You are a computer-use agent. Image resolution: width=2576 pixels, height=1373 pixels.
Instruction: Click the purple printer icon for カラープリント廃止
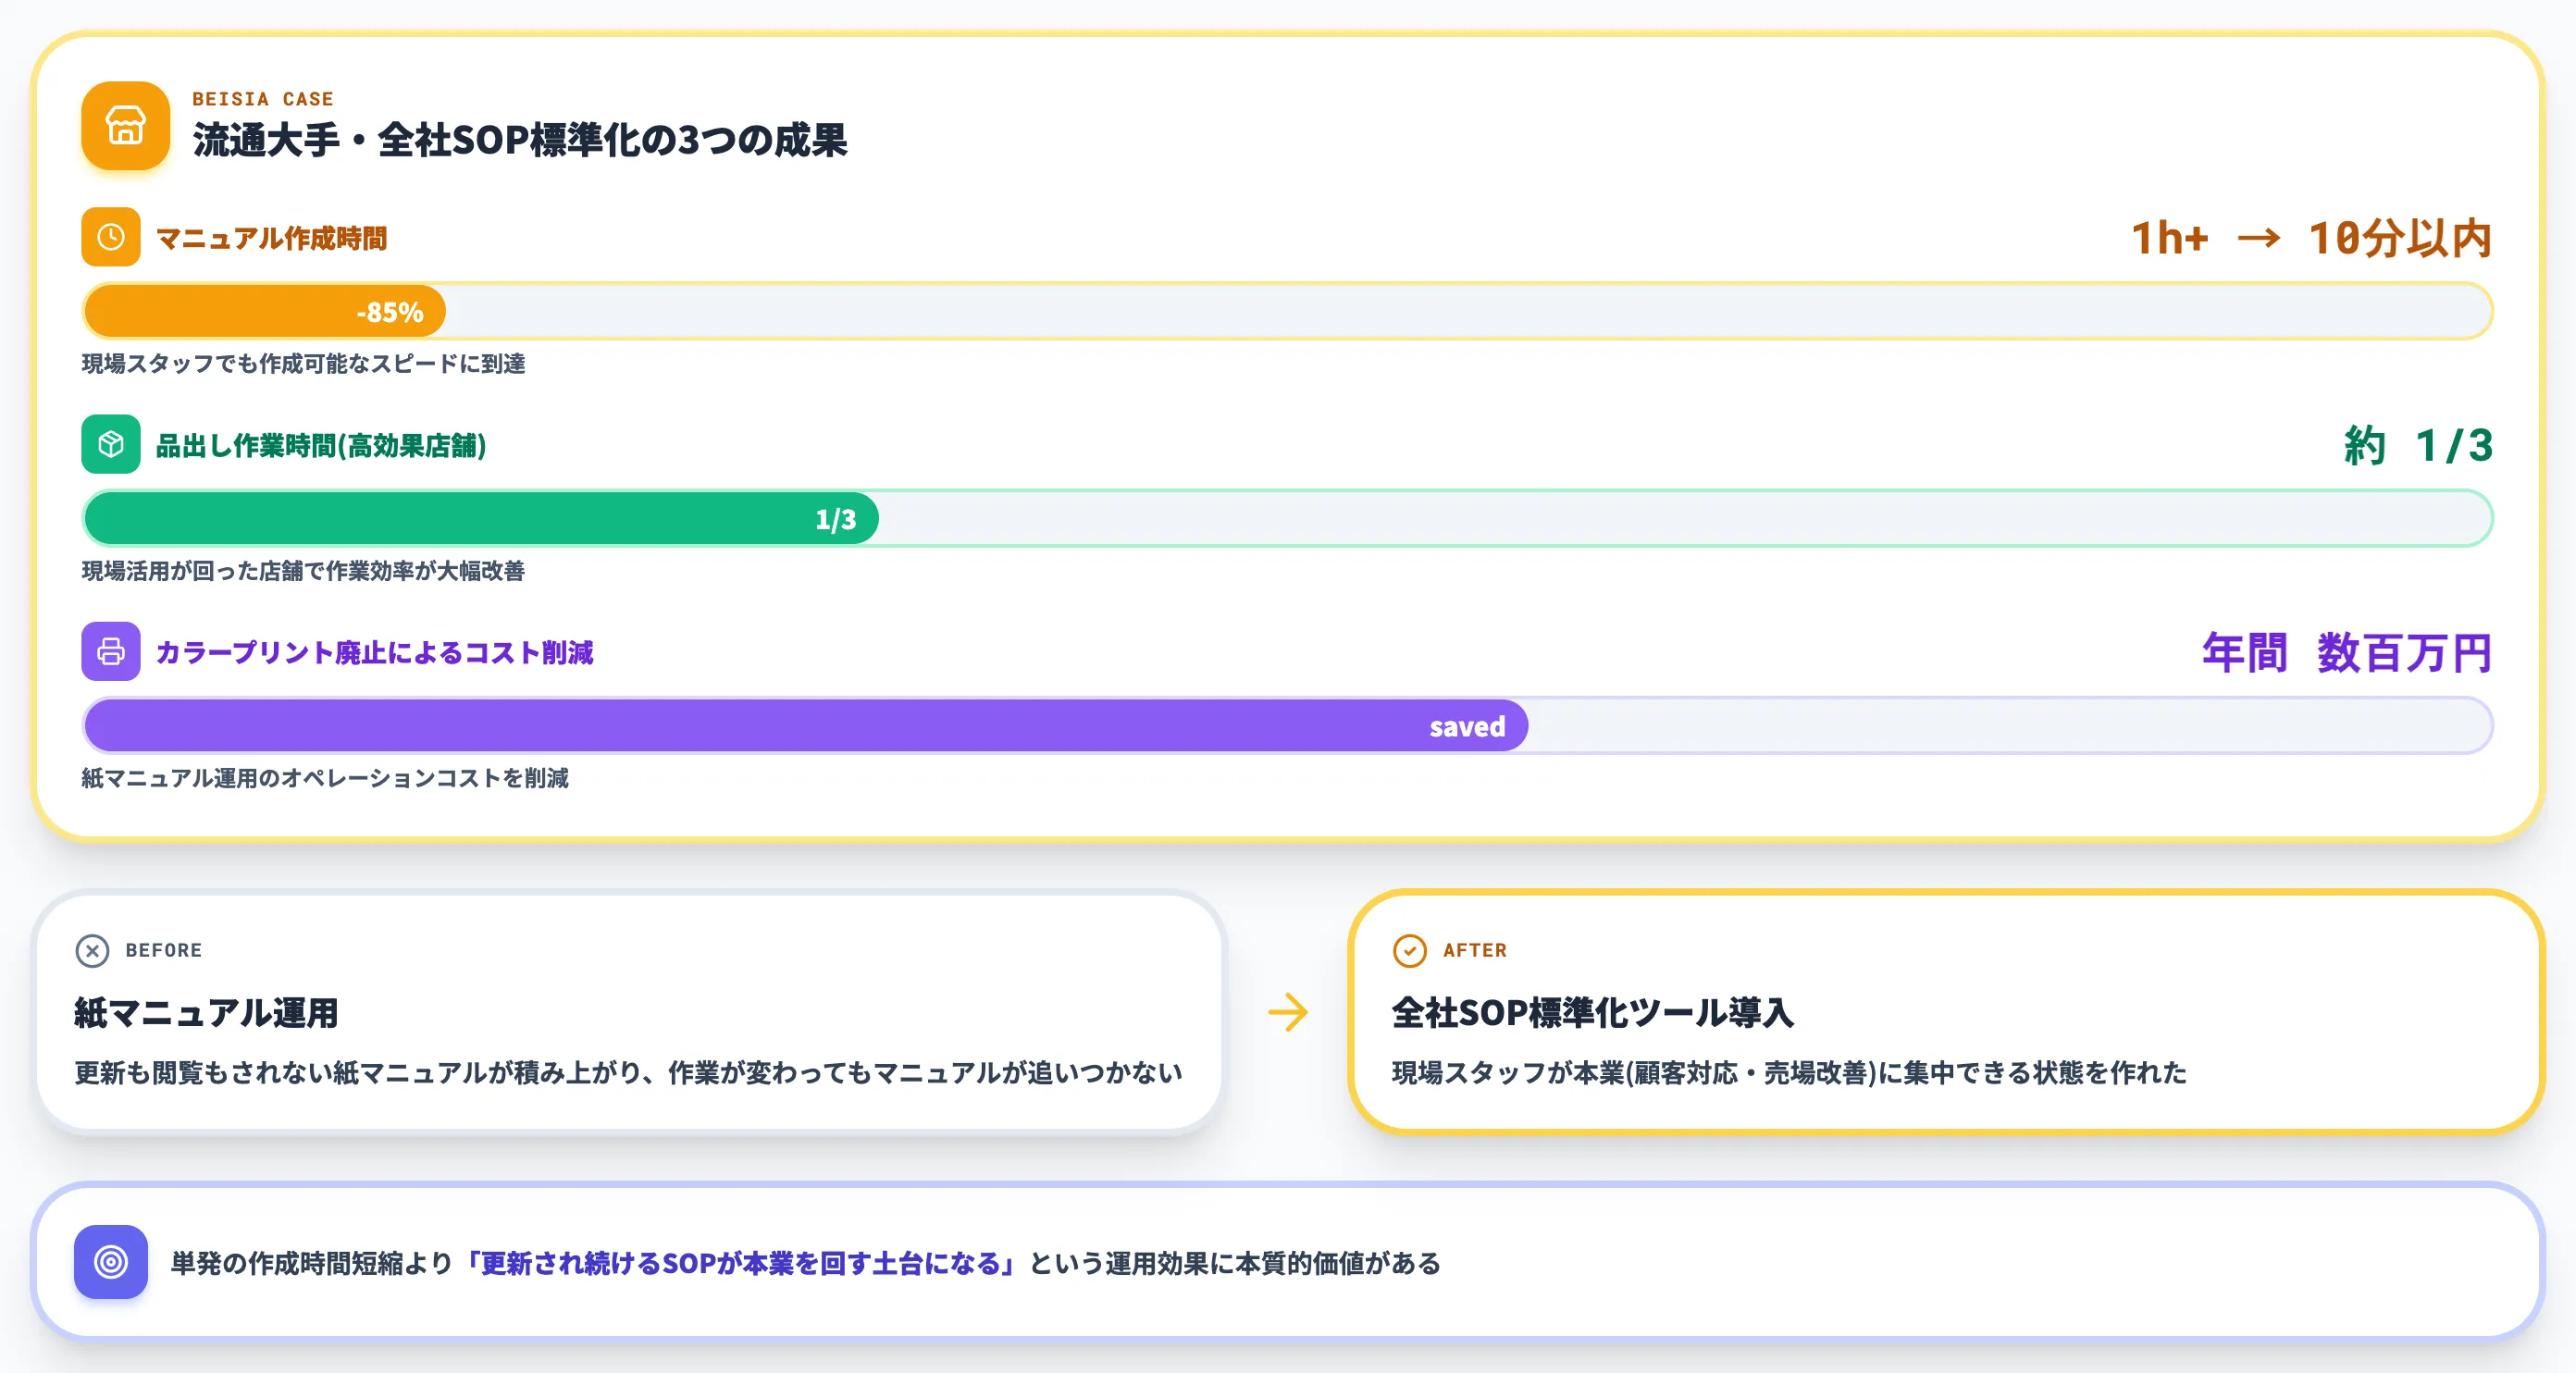click(111, 651)
